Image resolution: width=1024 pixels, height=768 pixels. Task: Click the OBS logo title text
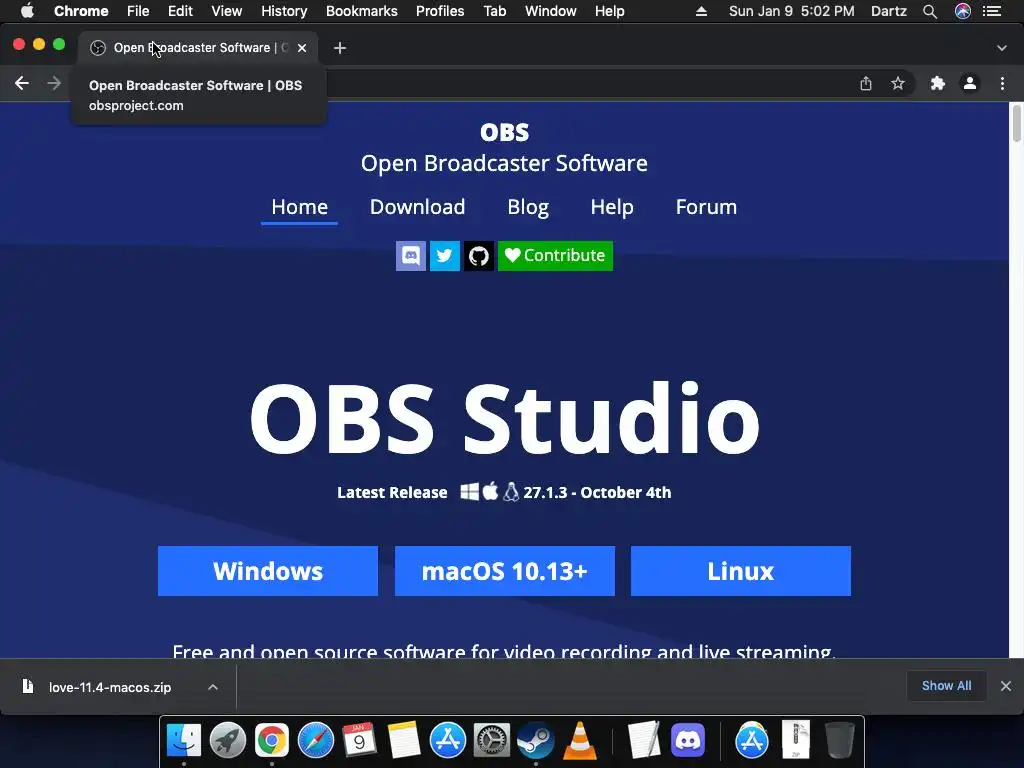(x=505, y=133)
